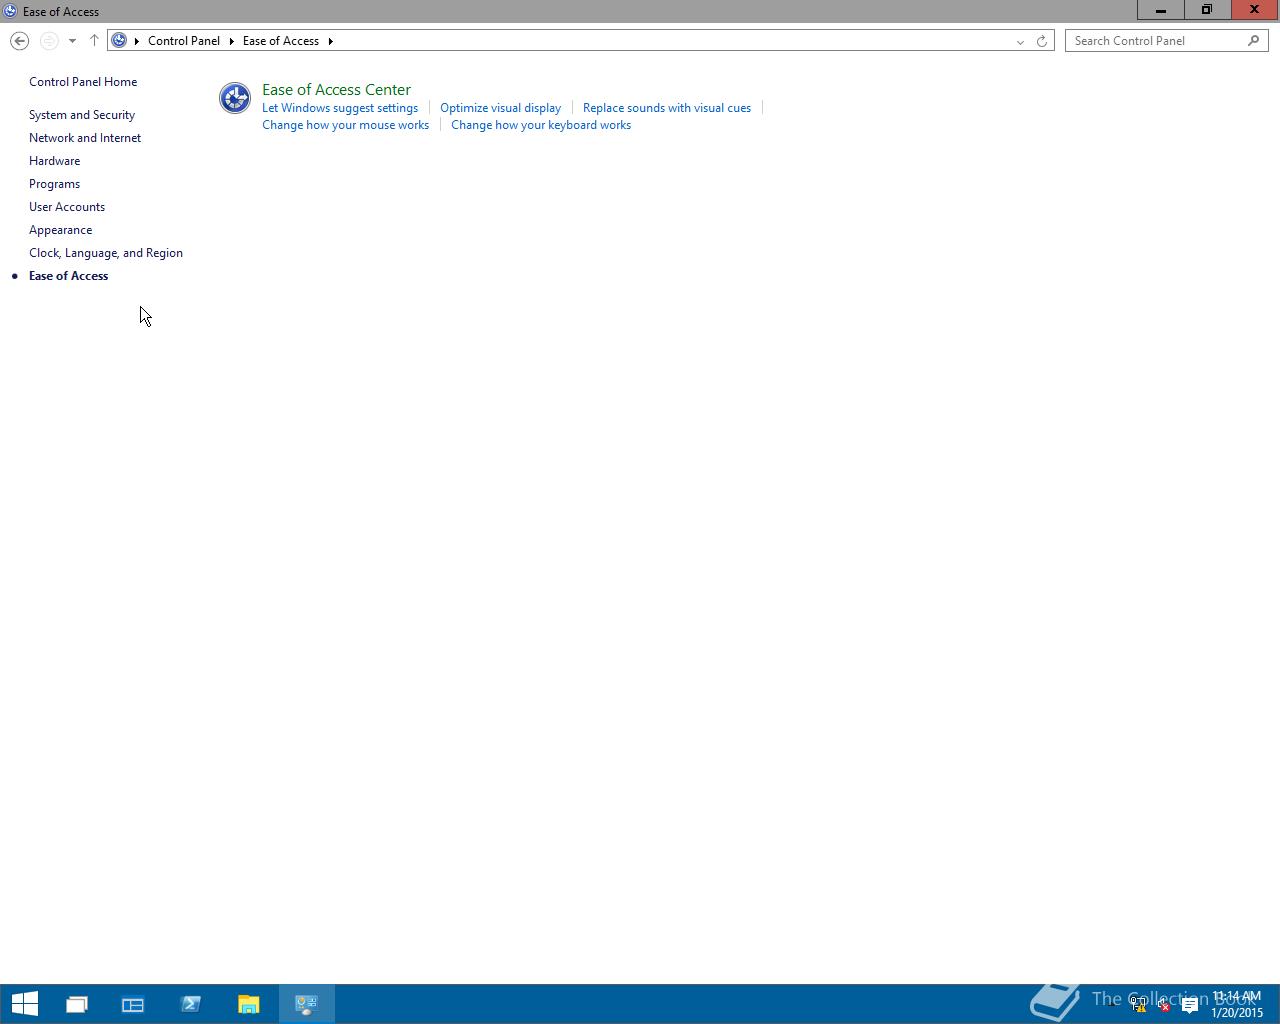Click the Back navigation arrow
This screenshot has width=1280, height=1024.
tap(19, 41)
